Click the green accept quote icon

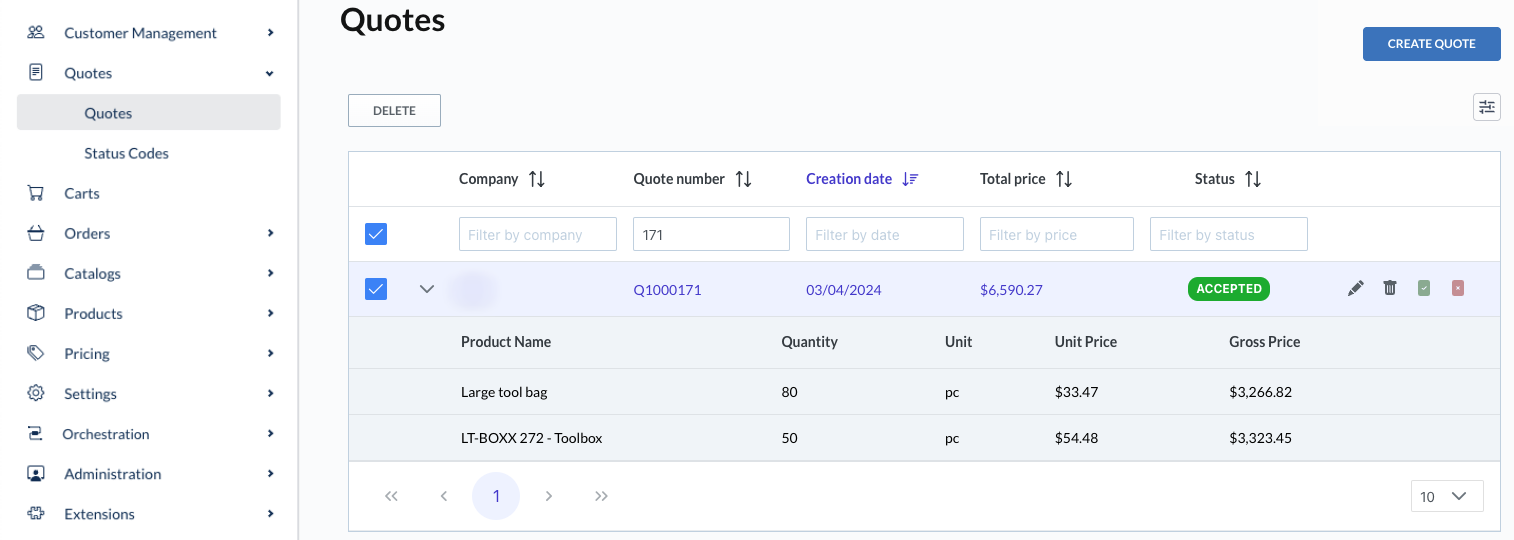(x=1424, y=289)
